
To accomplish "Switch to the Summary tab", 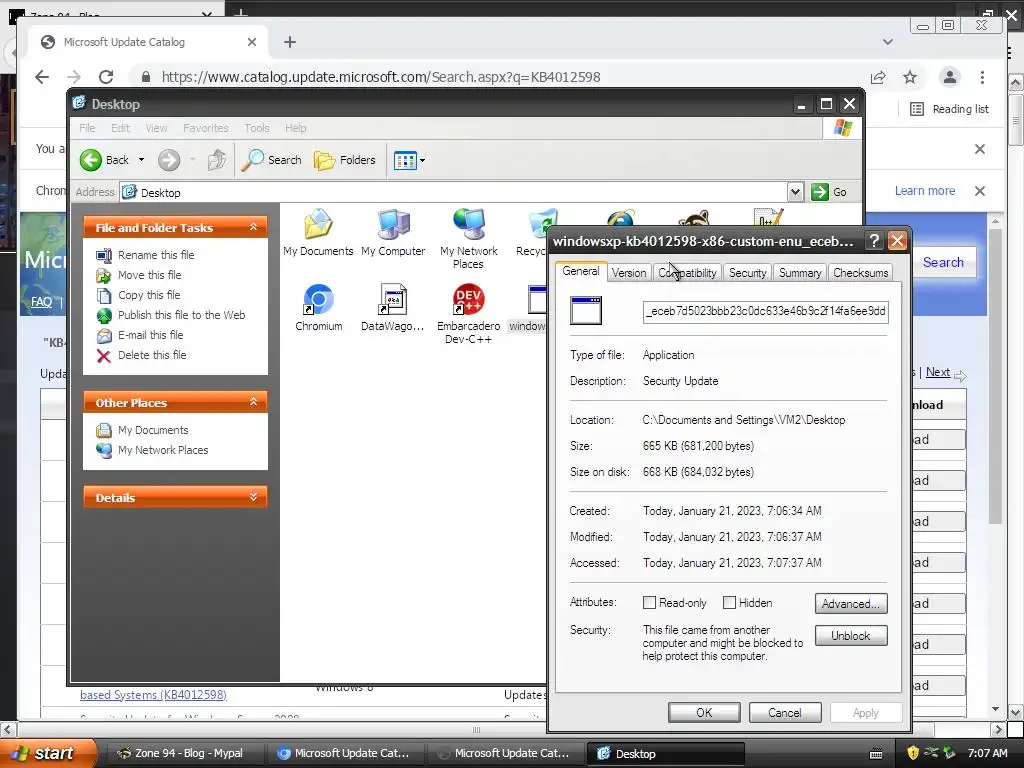I will (800, 273).
